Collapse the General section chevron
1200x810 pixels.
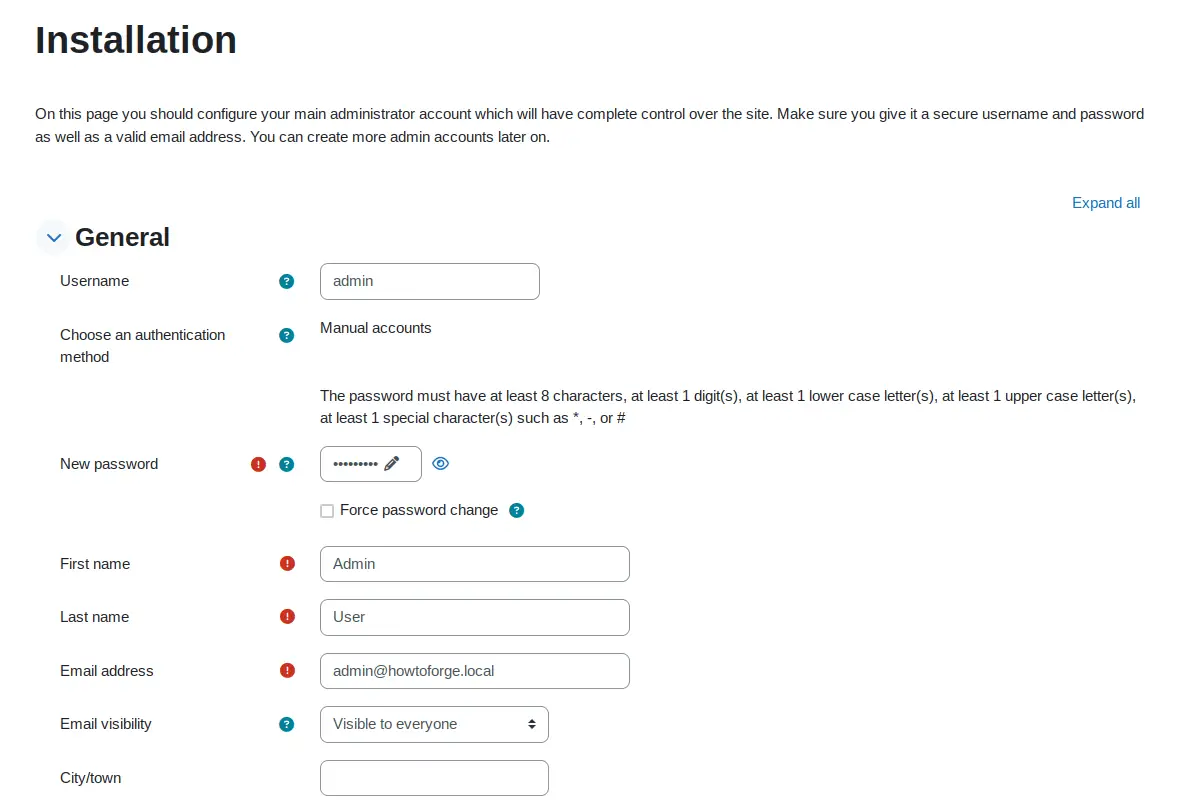[54, 237]
